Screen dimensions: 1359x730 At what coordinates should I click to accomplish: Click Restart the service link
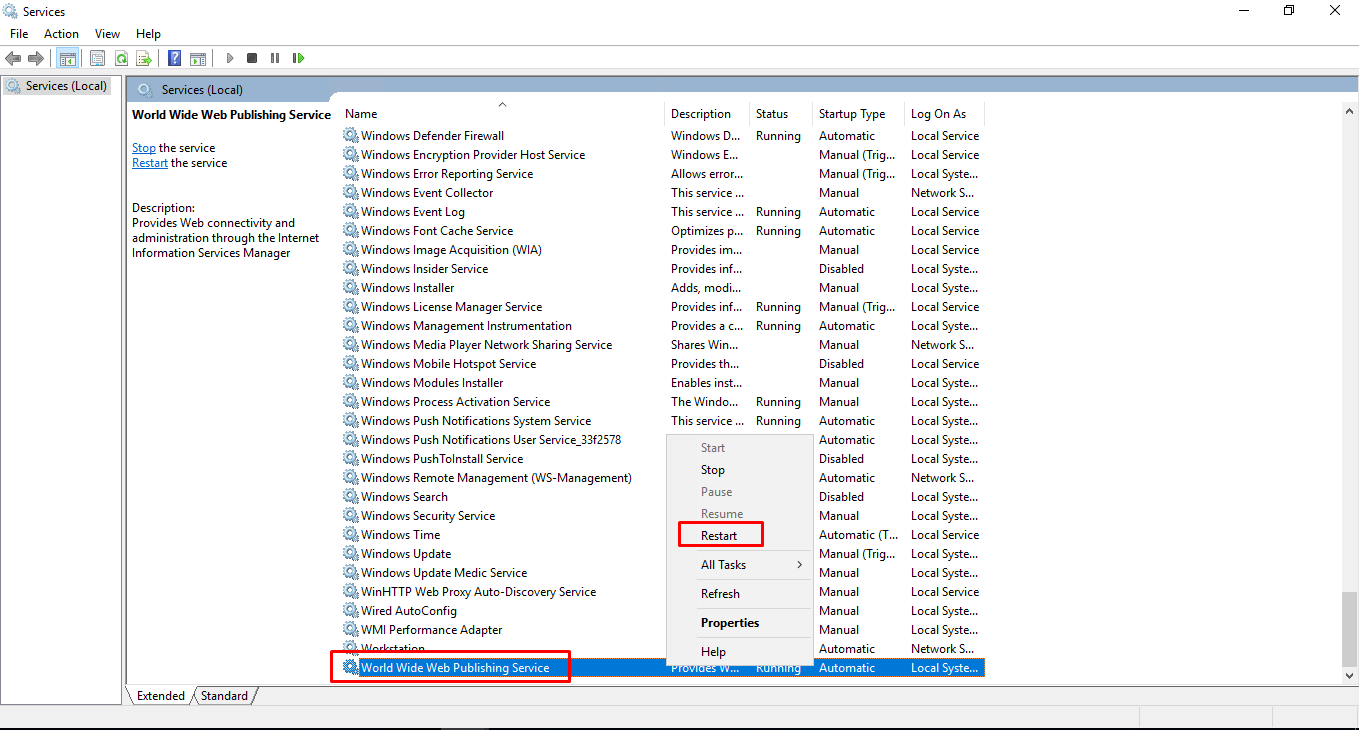coord(150,163)
